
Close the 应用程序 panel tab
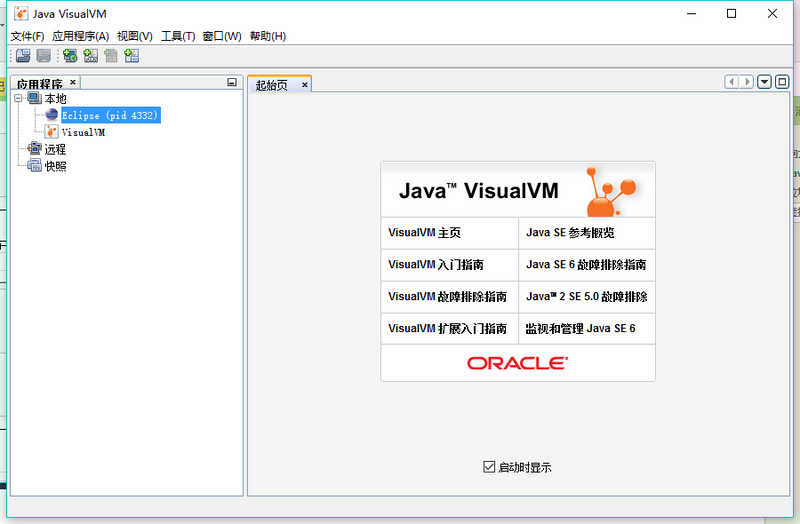click(73, 82)
